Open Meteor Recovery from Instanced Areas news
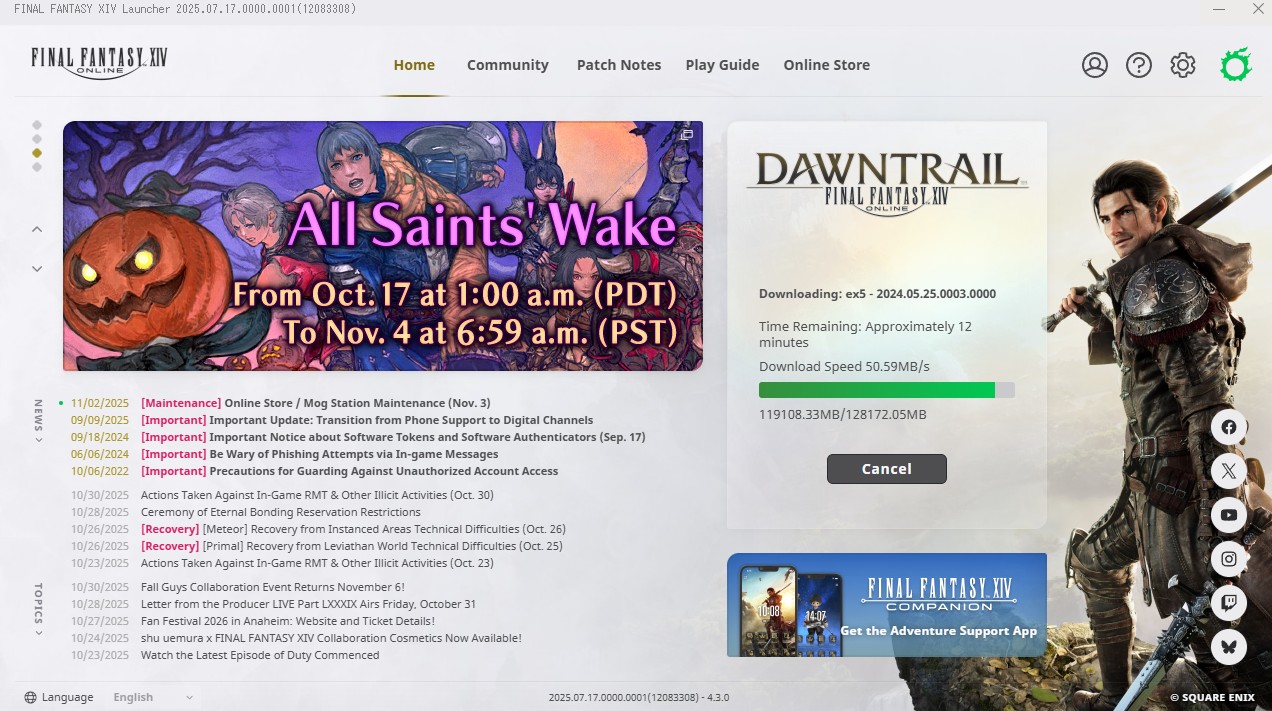 tap(353, 529)
